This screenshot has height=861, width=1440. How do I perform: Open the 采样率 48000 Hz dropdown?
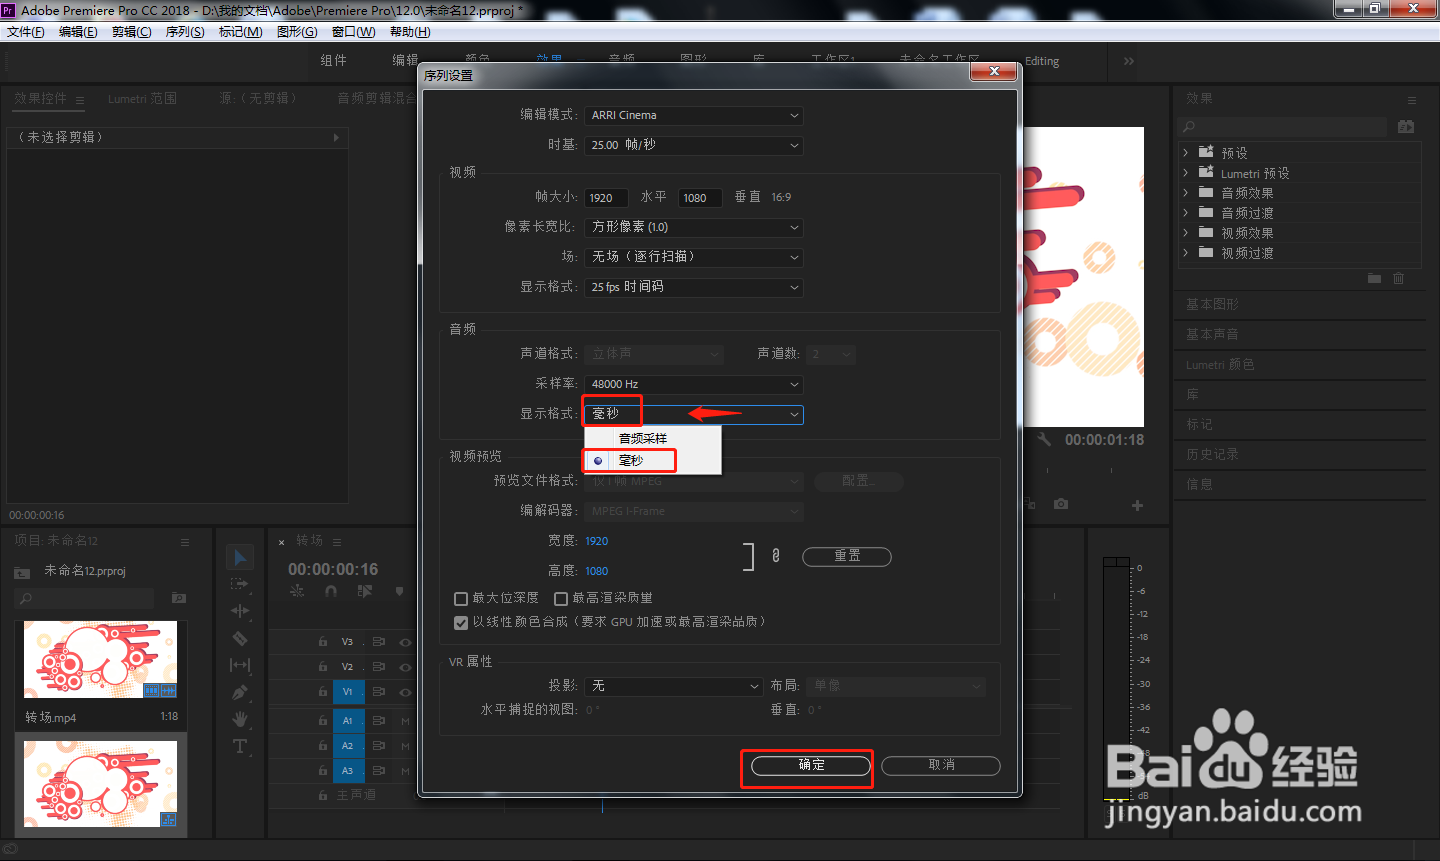pyautogui.click(x=694, y=384)
